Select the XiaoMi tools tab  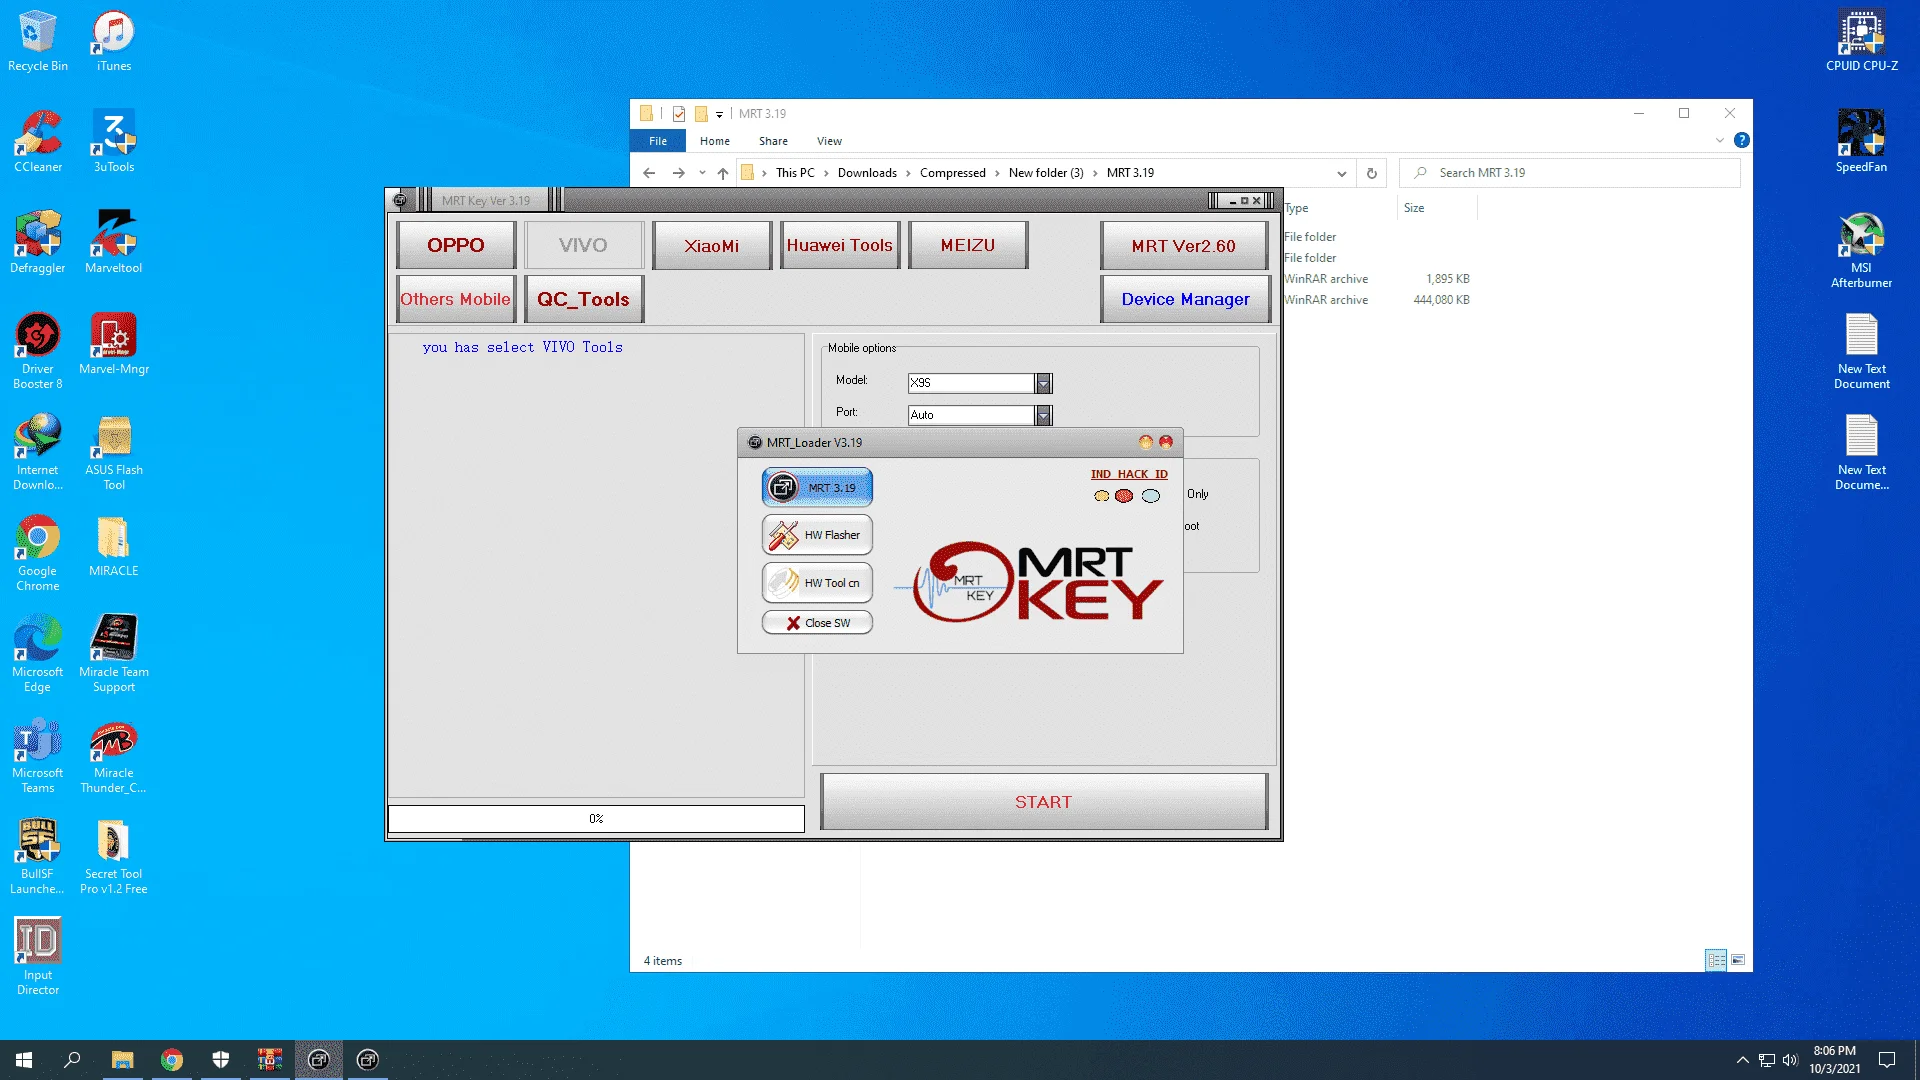712,246
